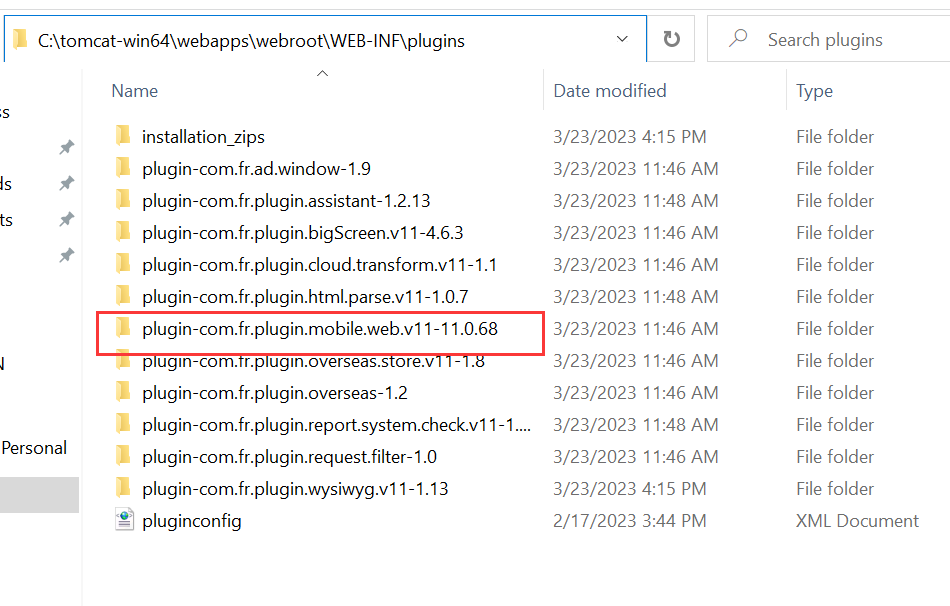Sort by the Type column header

tap(814, 91)
